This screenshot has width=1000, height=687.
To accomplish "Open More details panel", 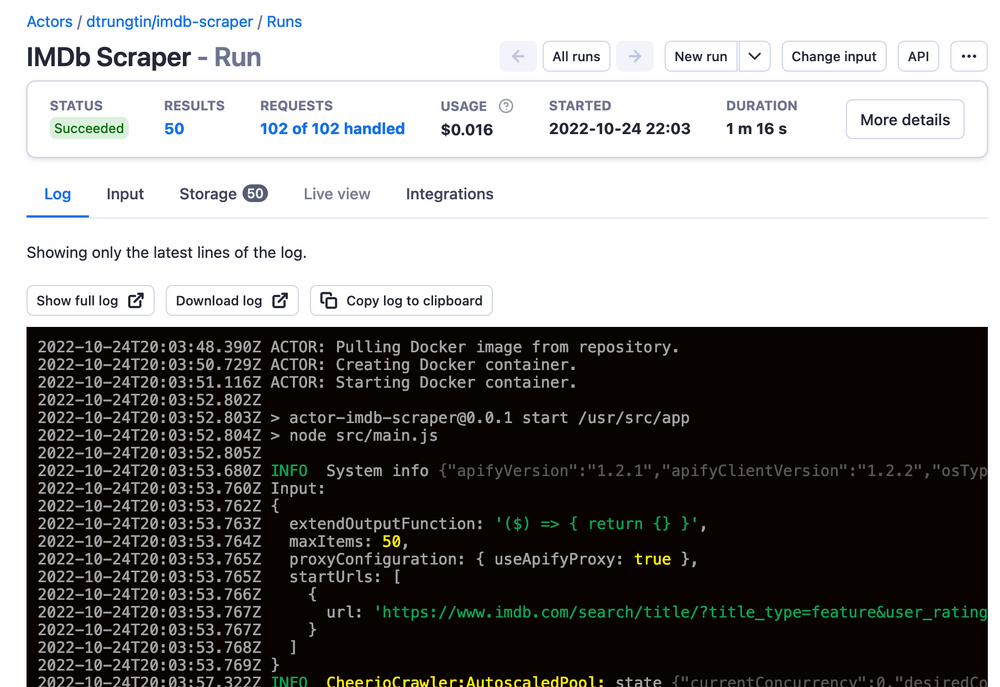I will [904, 119].
